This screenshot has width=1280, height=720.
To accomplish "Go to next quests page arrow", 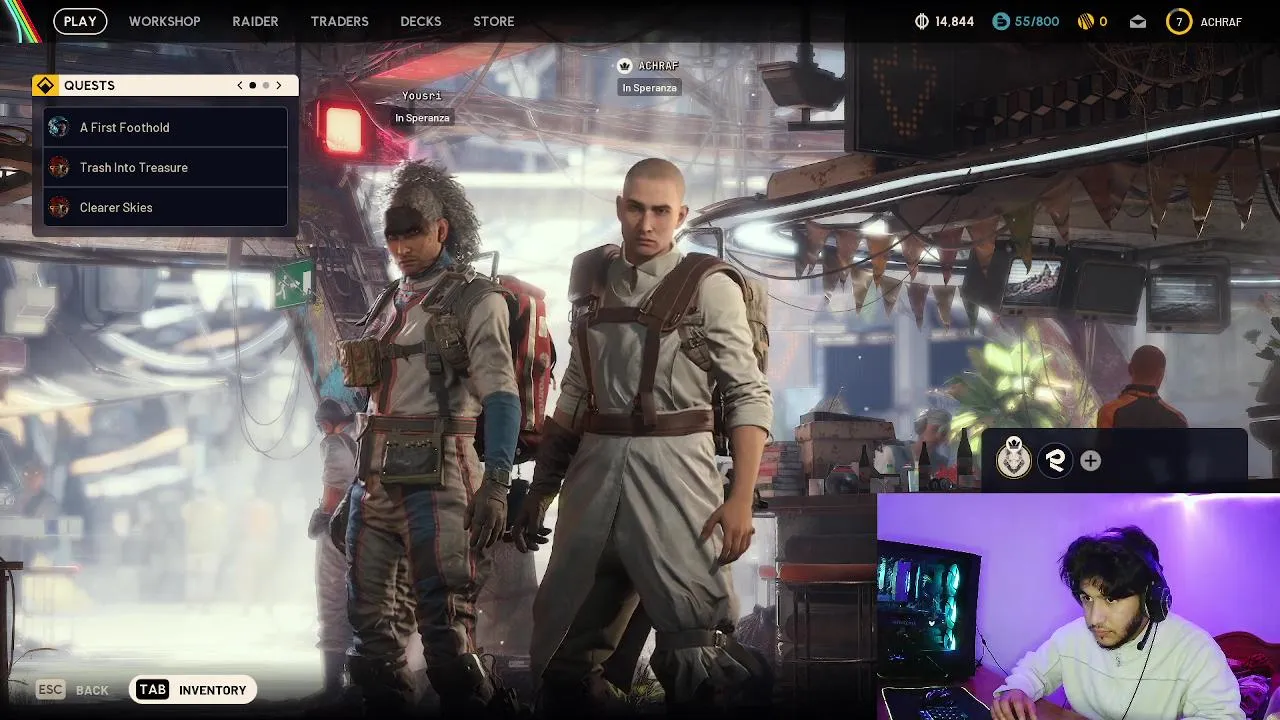I will (279, 86).
